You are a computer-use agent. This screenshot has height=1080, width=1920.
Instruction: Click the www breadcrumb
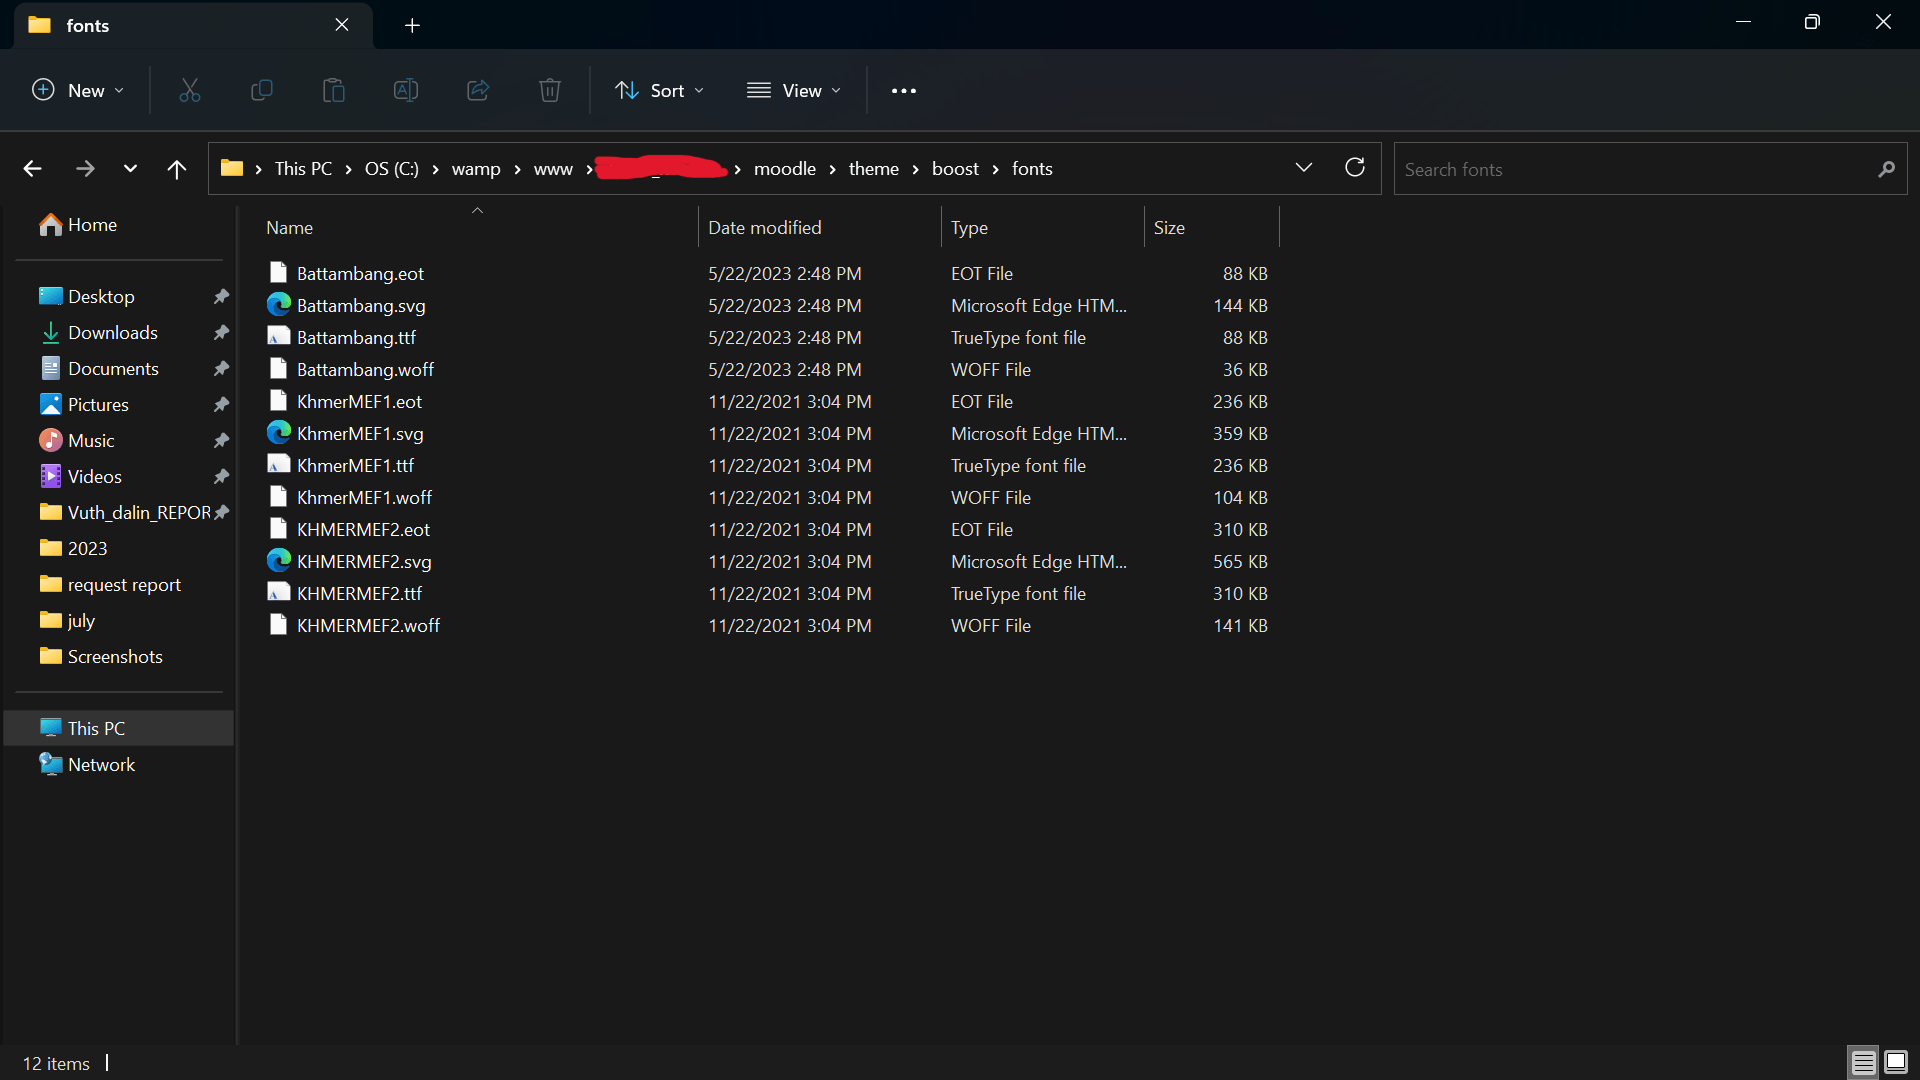click(553, 169)
